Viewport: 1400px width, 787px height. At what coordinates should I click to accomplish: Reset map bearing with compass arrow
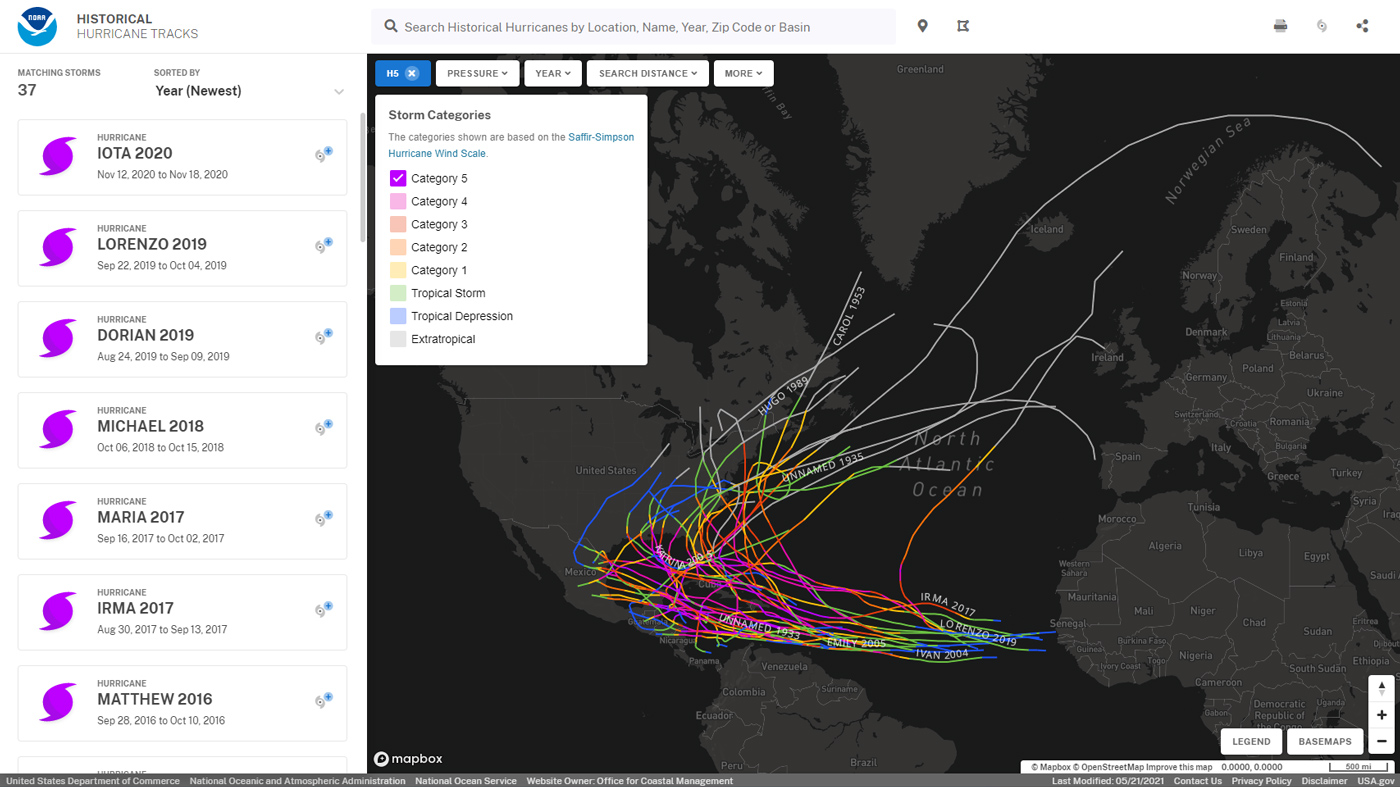point(1381,688)
